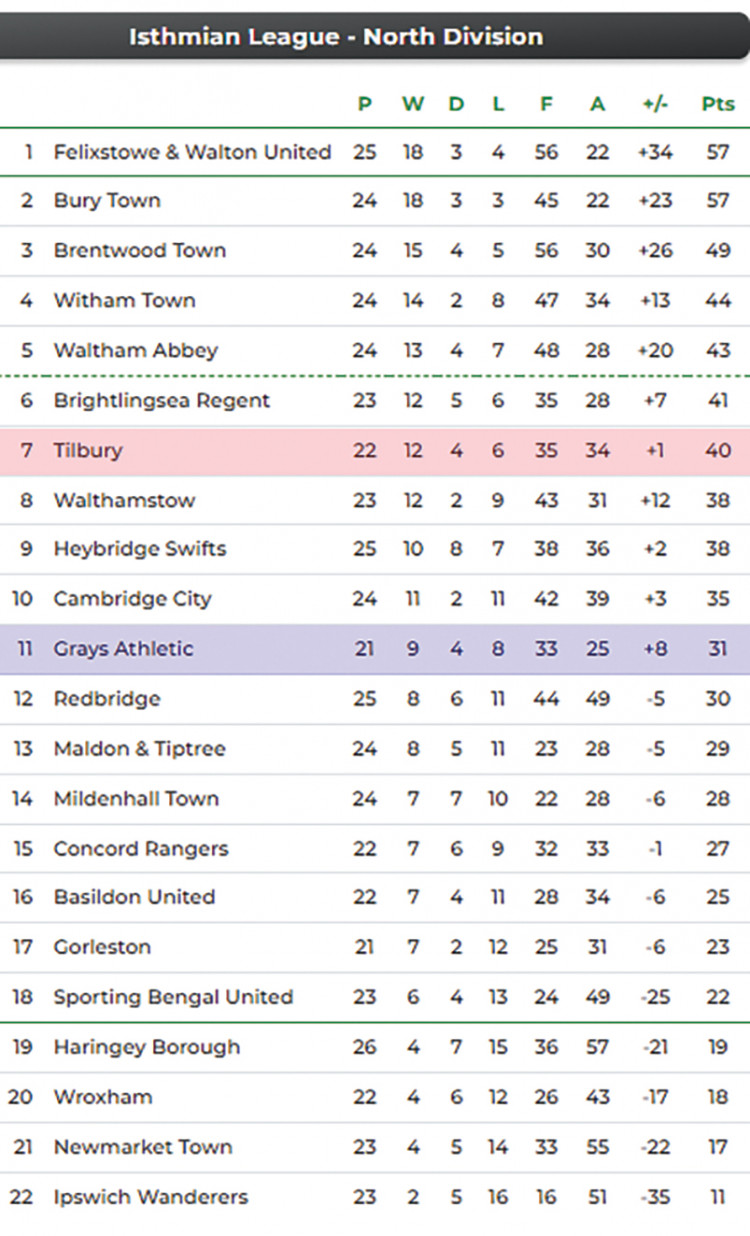Open the Felixstowe & Walton United team link
The image size is (750, 1236).
pyautogui.click(x=192, y=152)
